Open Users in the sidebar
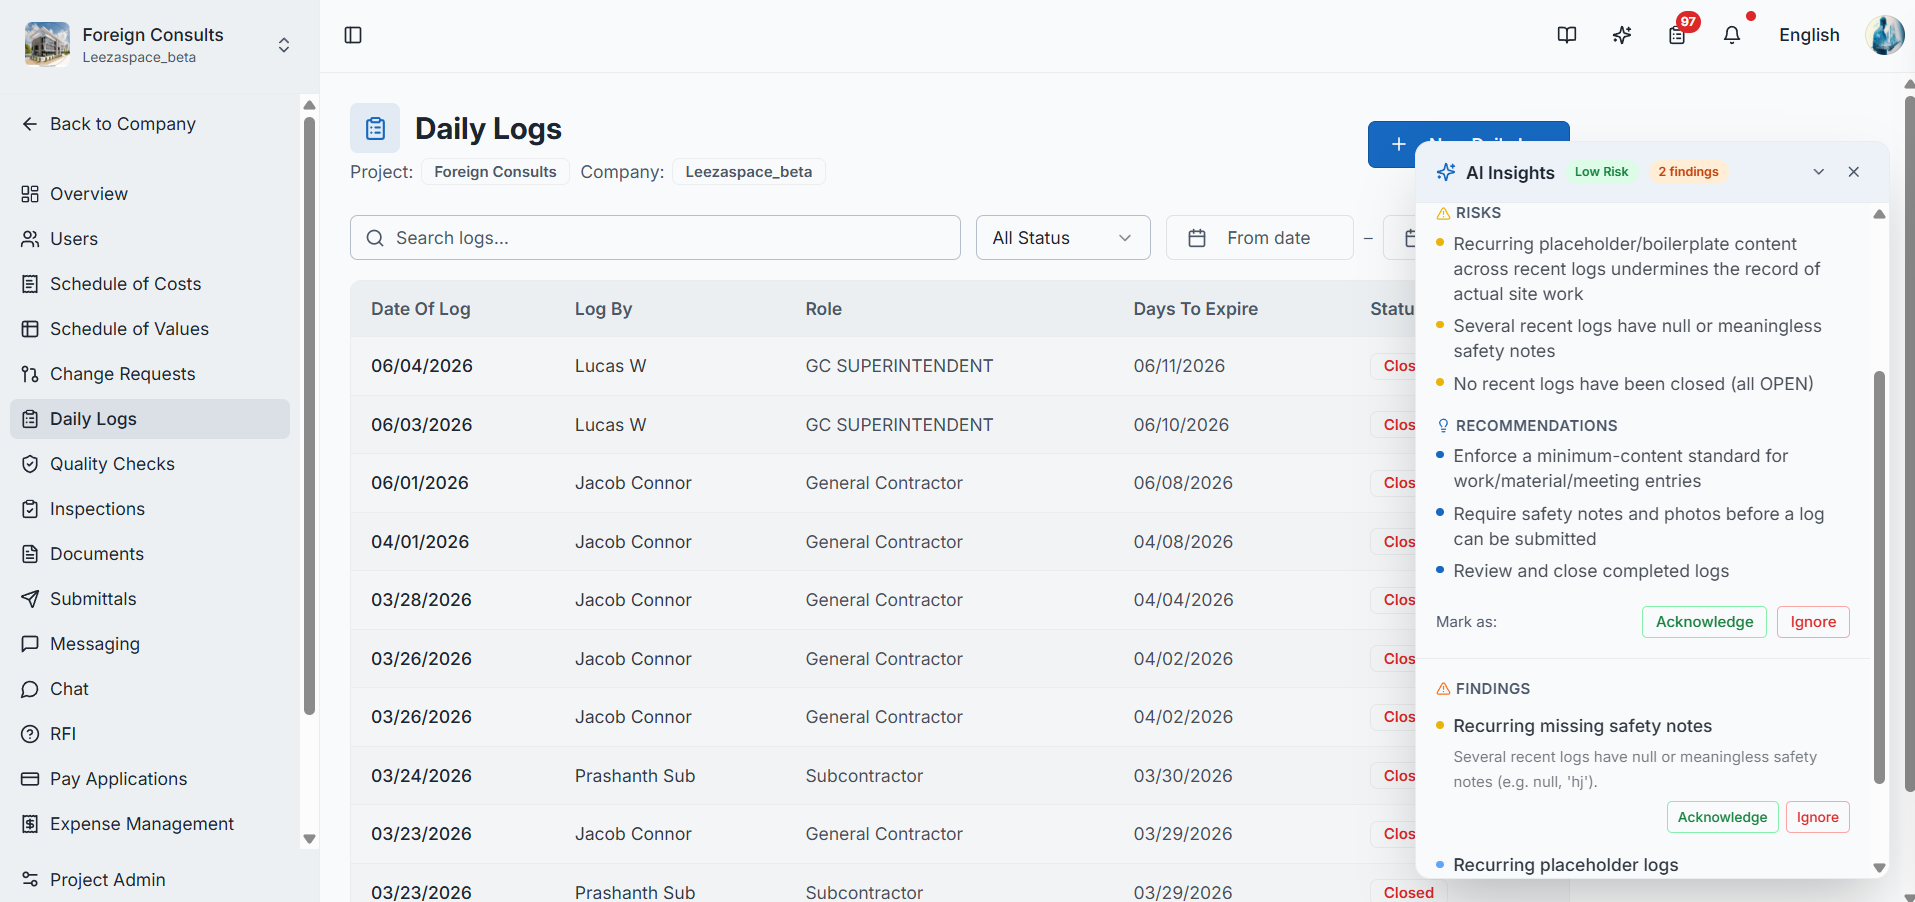This screenshot has width=1915, height=902. 150,239
